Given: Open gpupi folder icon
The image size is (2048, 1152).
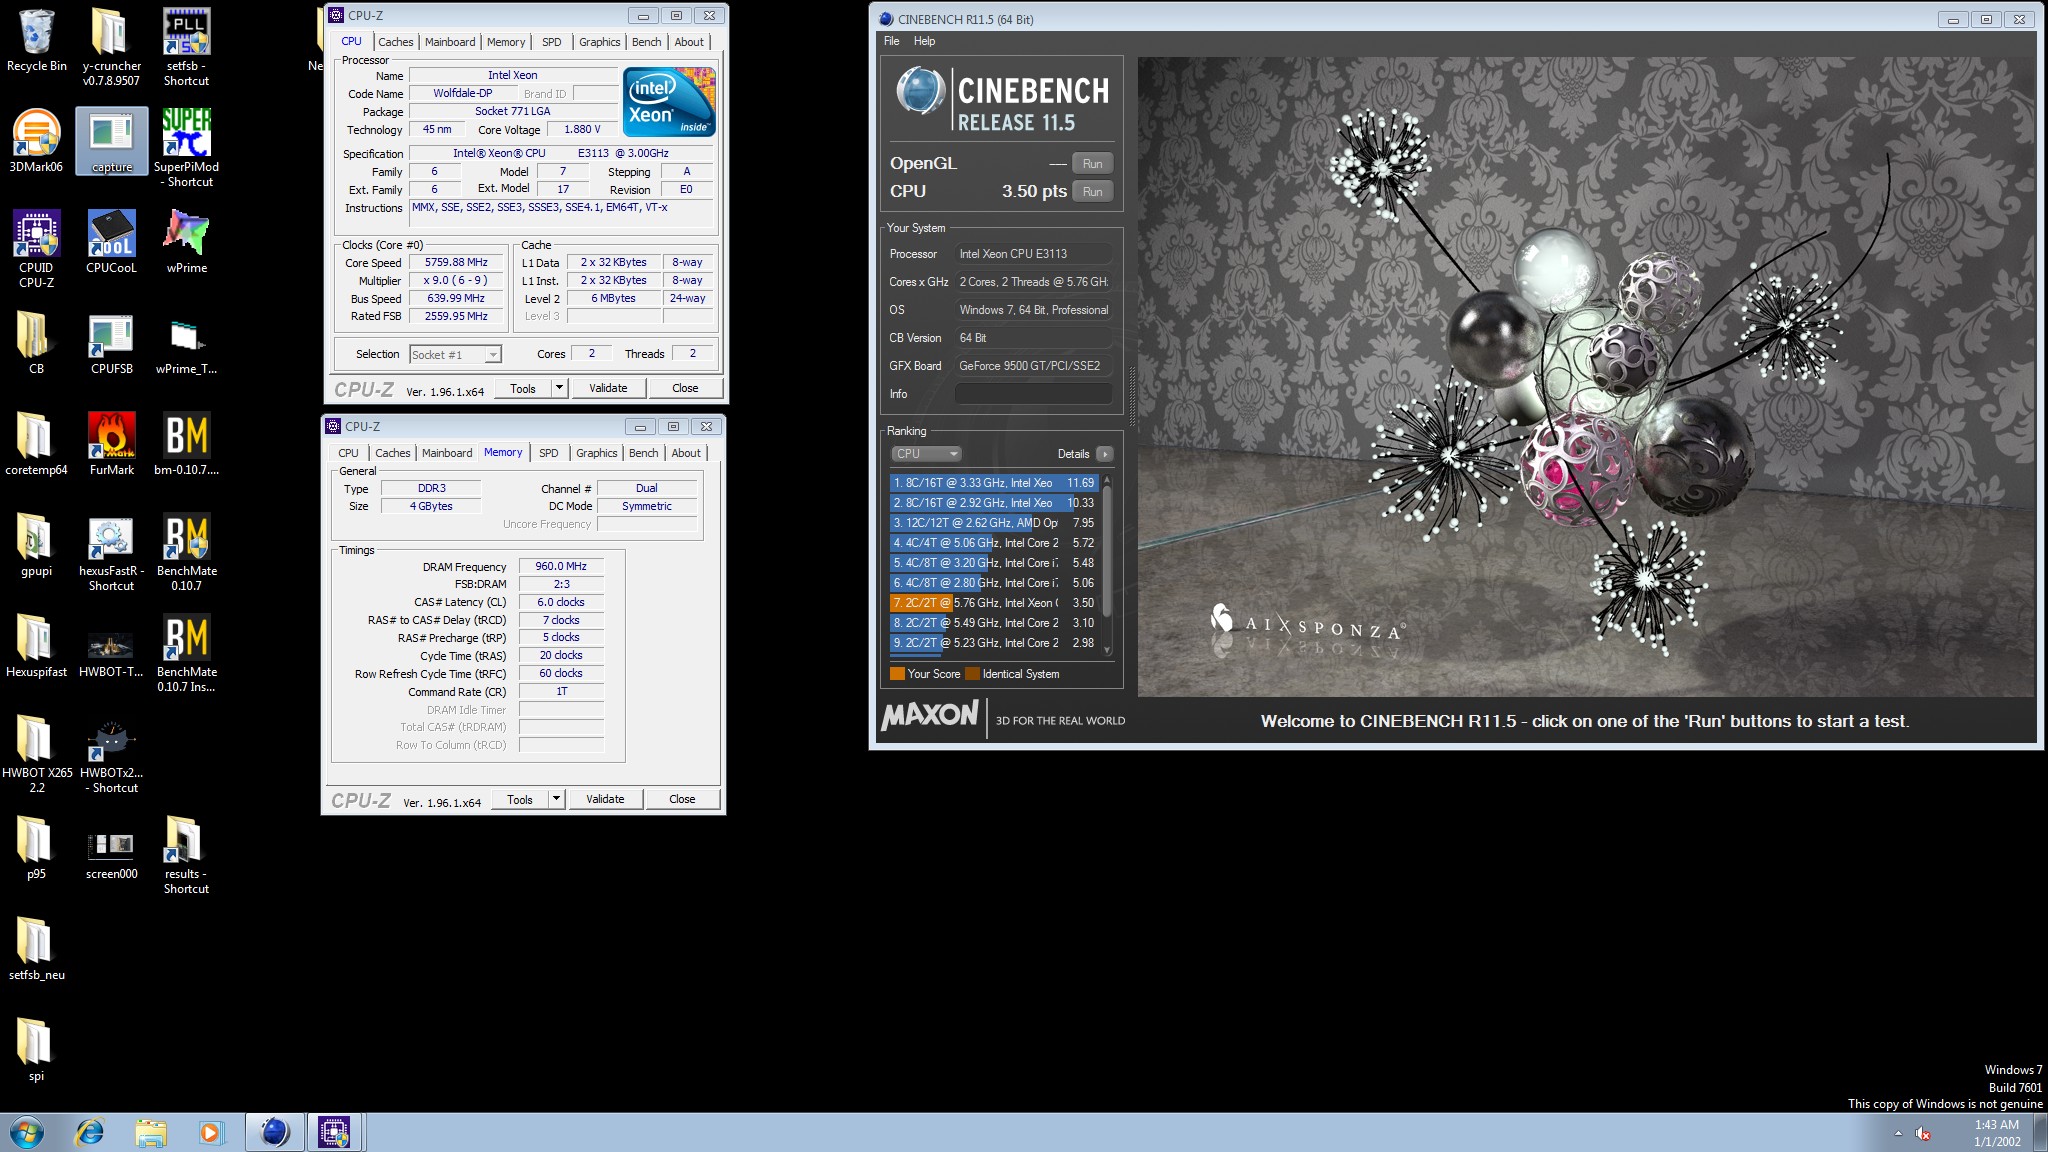Looking at the screenshot, I should pyautogui.click(x=36, y=544).
